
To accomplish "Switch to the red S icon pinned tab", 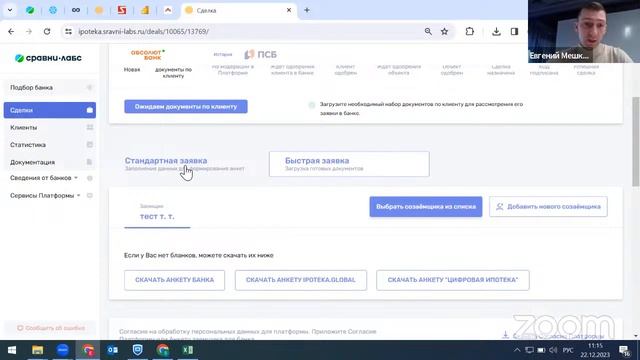I will point(122,10).
